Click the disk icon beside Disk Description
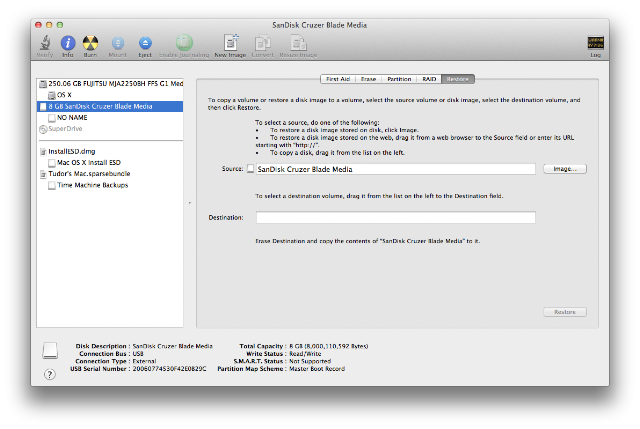 pos(50,351)
